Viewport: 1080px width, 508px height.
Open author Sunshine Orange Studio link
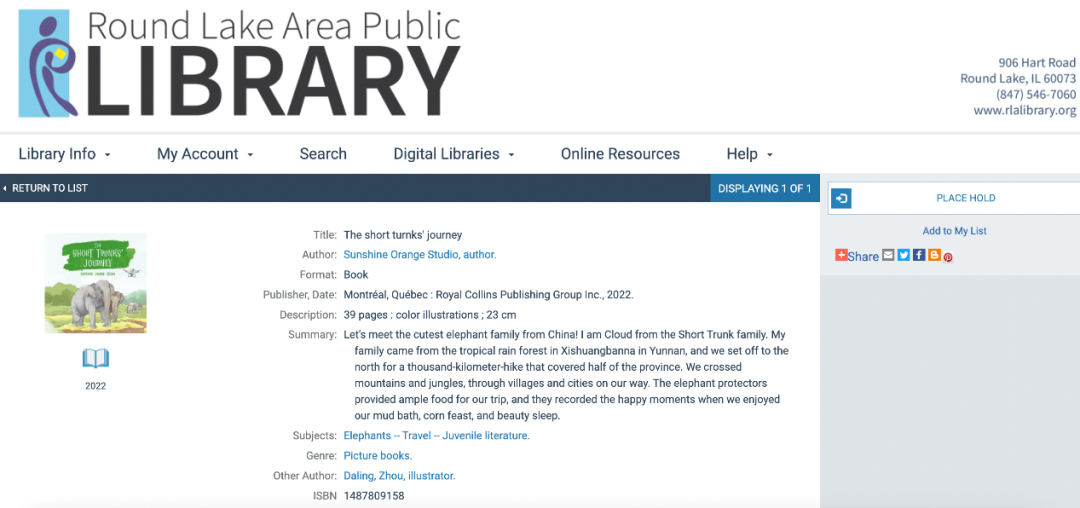pyautogui.click(x=419, y=255)
